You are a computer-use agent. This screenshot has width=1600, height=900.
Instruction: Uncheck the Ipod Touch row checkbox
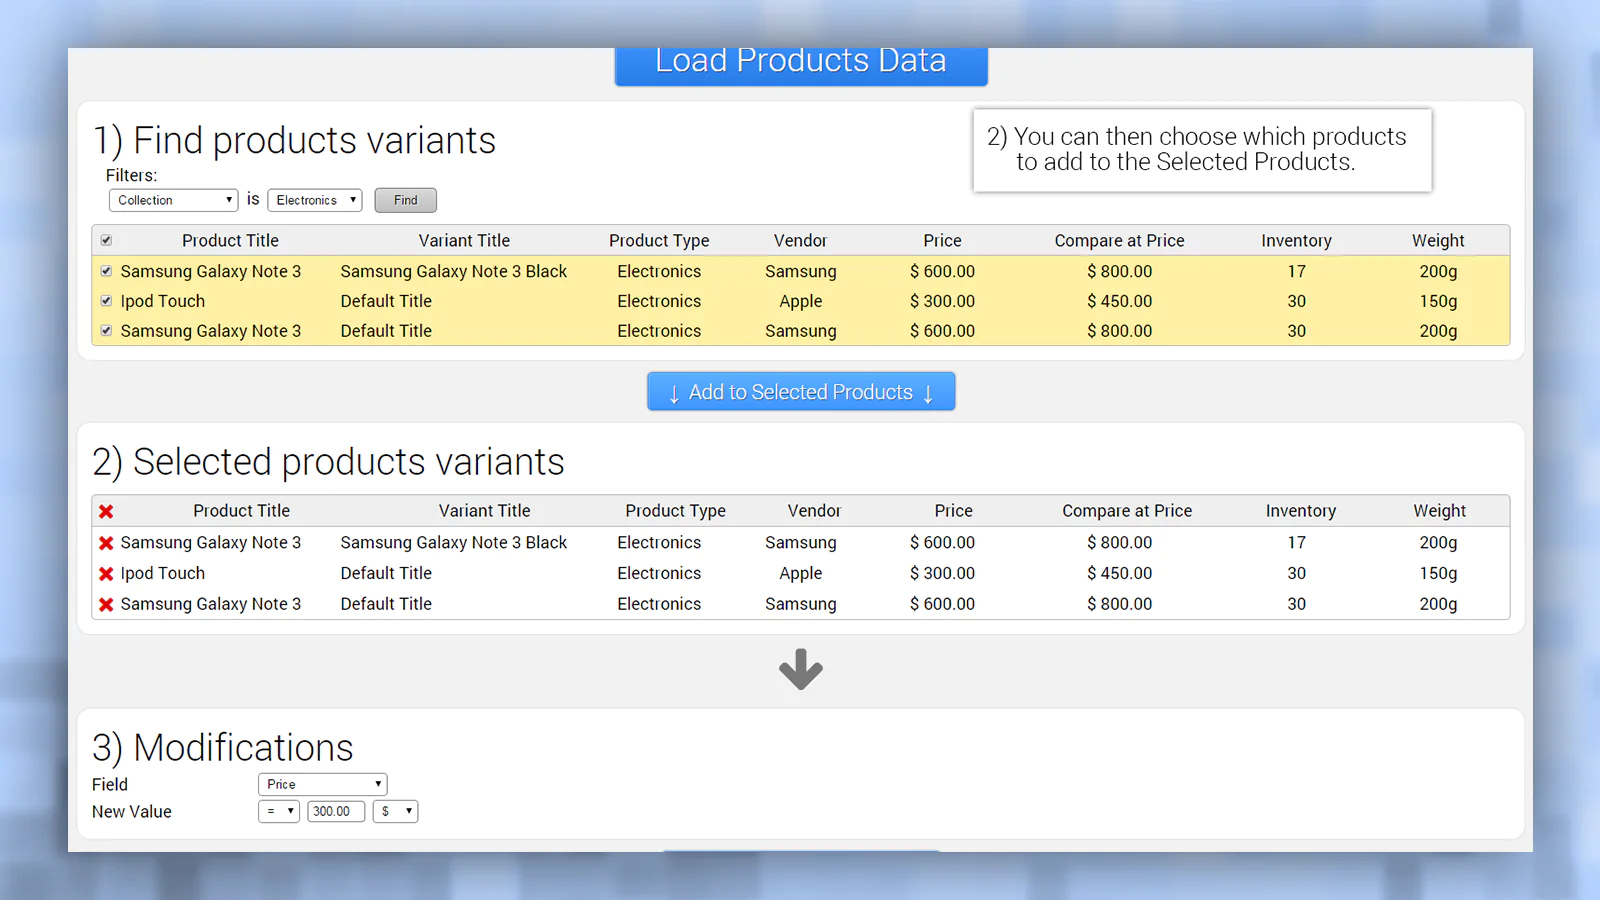pos(106,301)
